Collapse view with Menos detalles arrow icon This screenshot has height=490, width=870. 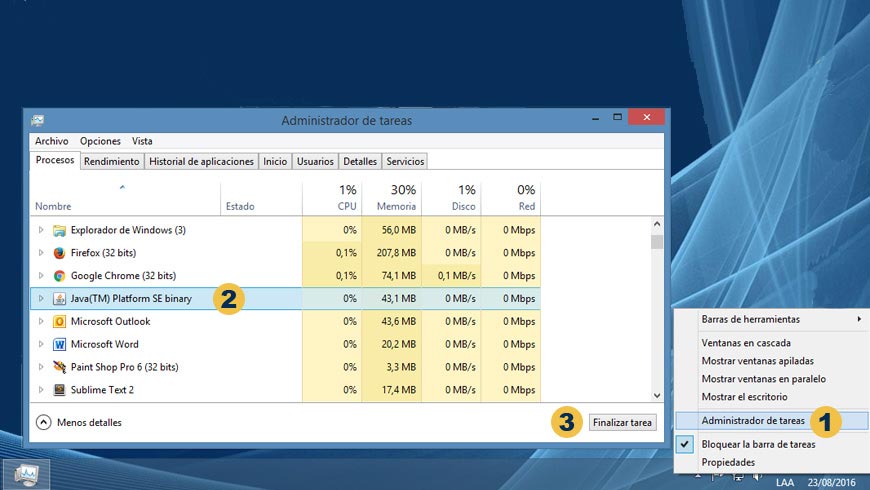(x=43, y=422)
